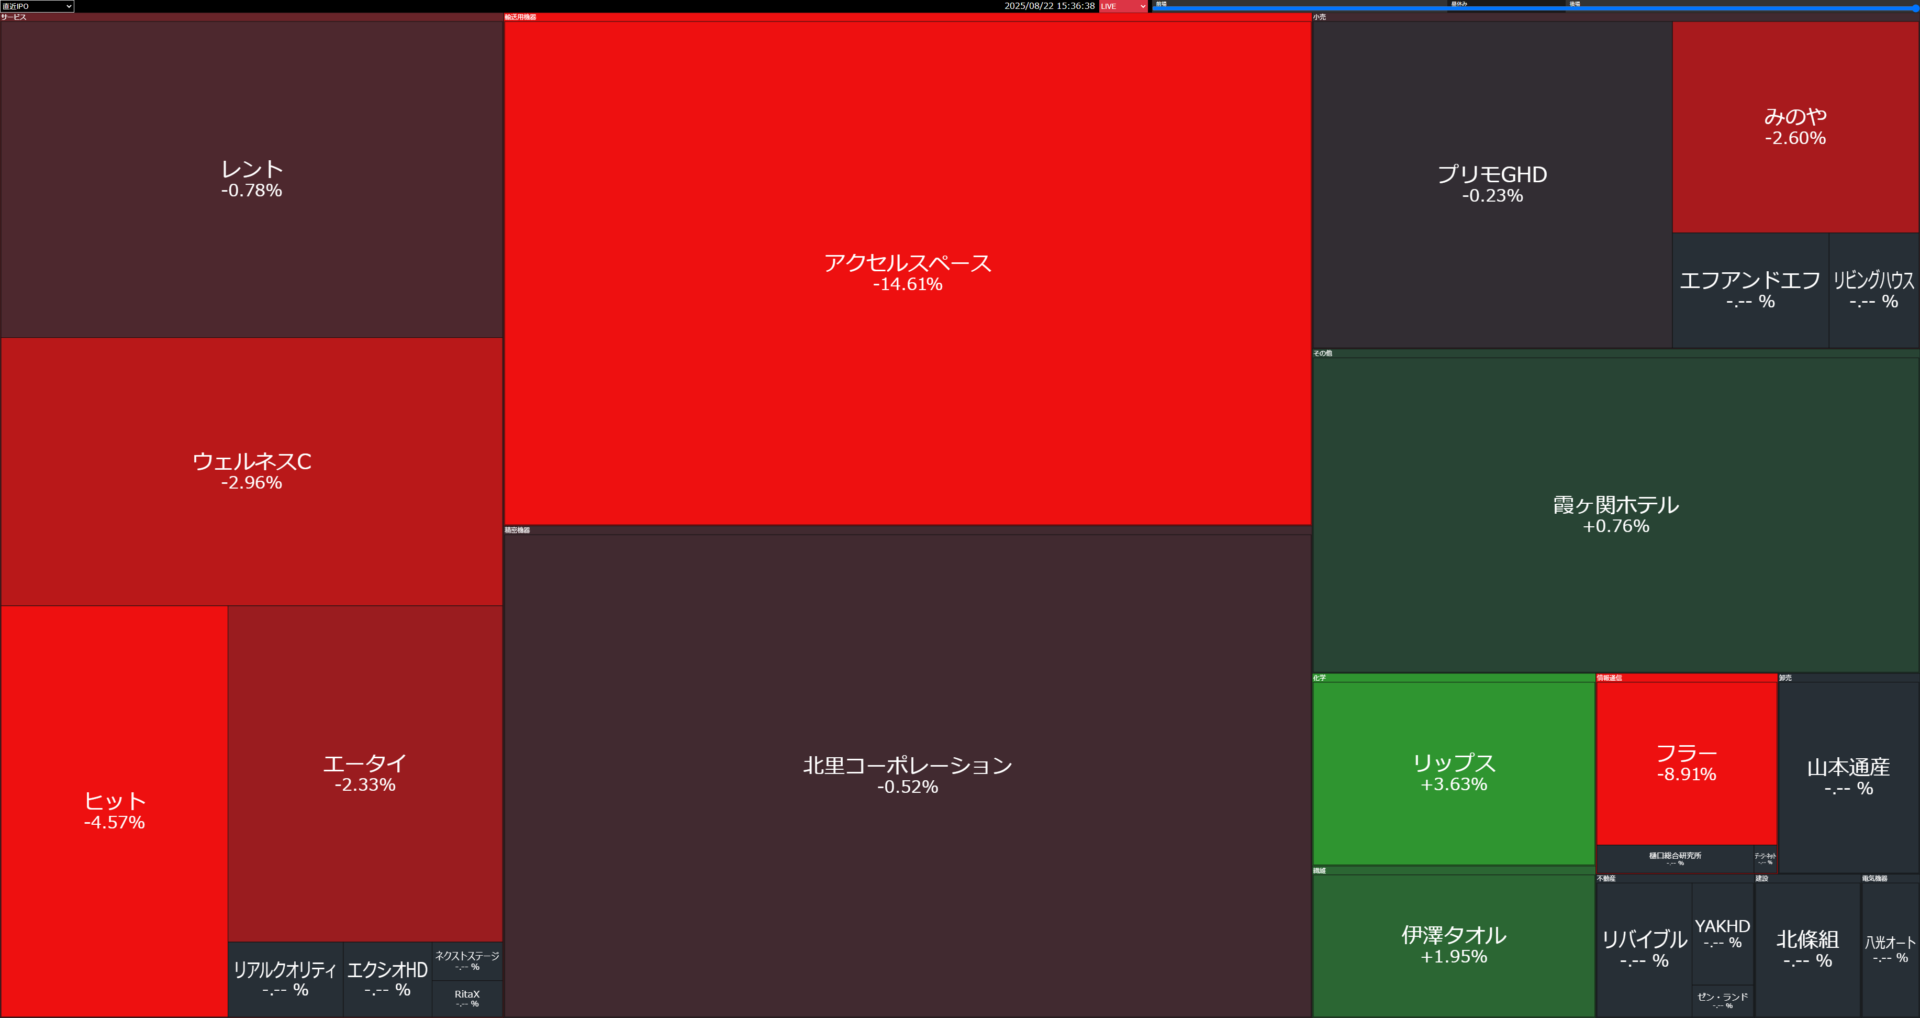Image resolution: width=1920 pixels, height=1018 pixels.
Task: Open the LIVE mode dropdown
Action: click(x=1123, y=6)
